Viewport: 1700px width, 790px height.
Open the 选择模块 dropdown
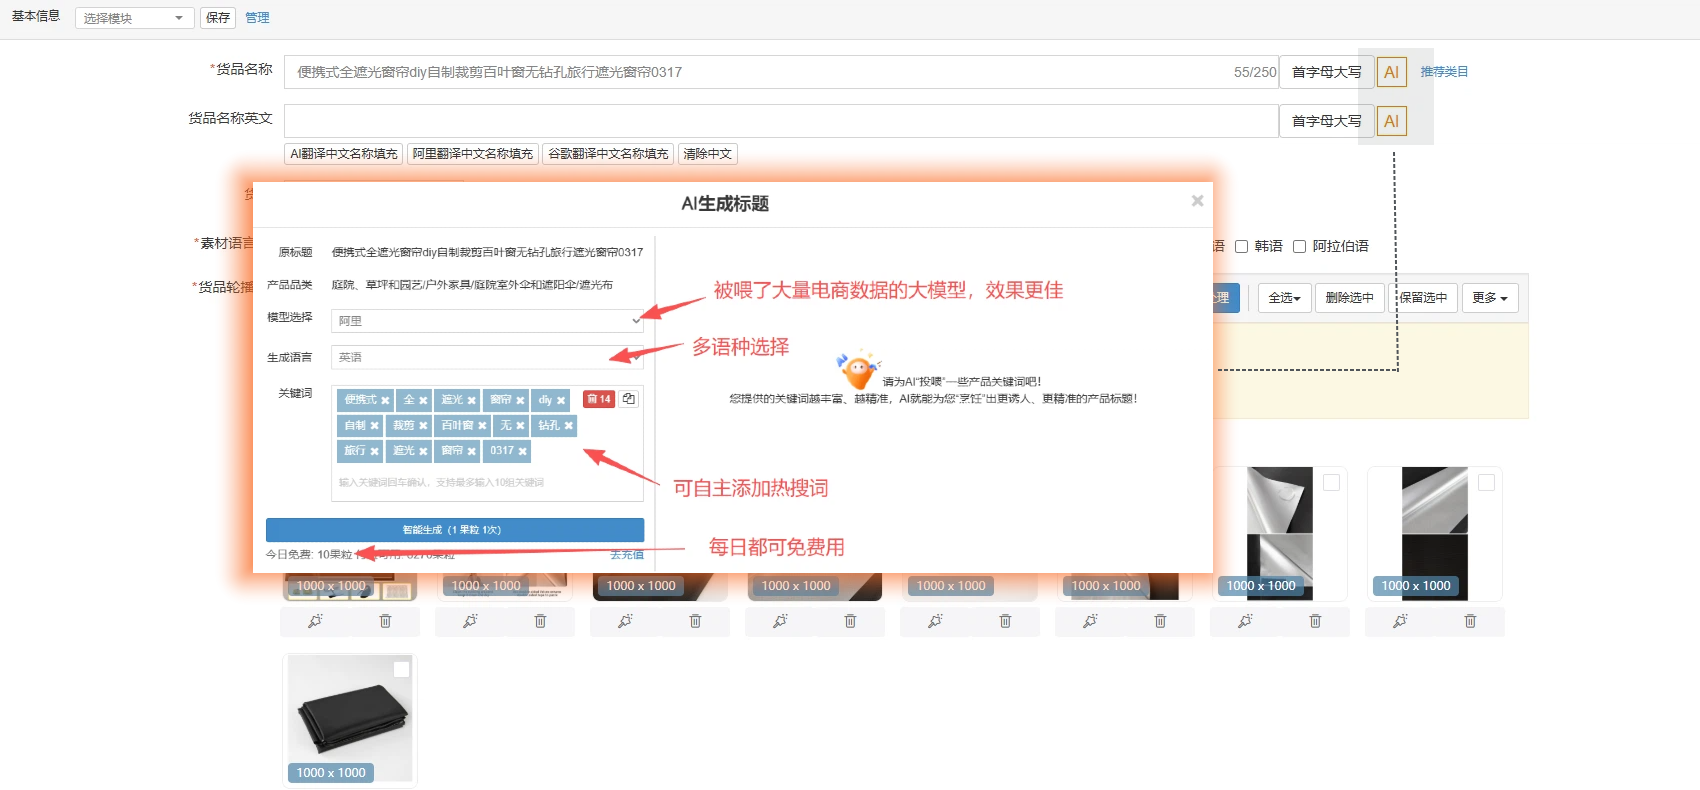[134, 18]
